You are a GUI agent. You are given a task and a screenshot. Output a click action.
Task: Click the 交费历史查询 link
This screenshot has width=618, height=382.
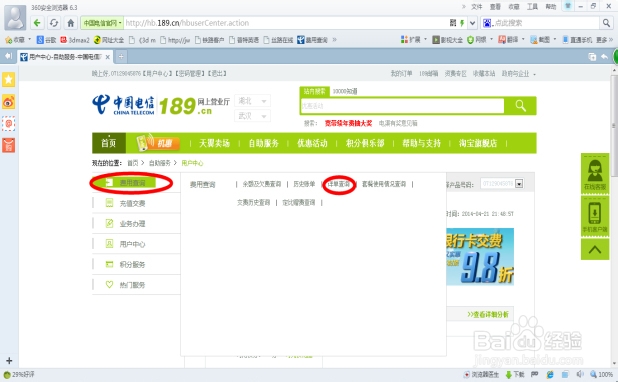tap(253, 203)
